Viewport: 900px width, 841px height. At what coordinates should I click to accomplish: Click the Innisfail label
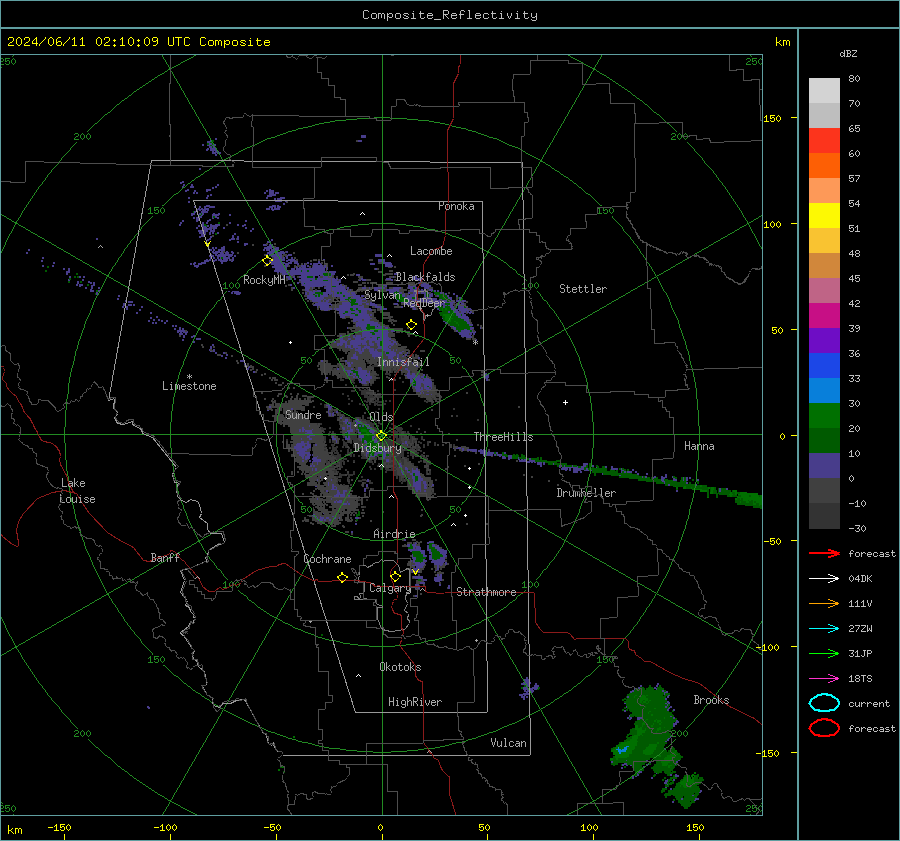(x=403, y=362)
